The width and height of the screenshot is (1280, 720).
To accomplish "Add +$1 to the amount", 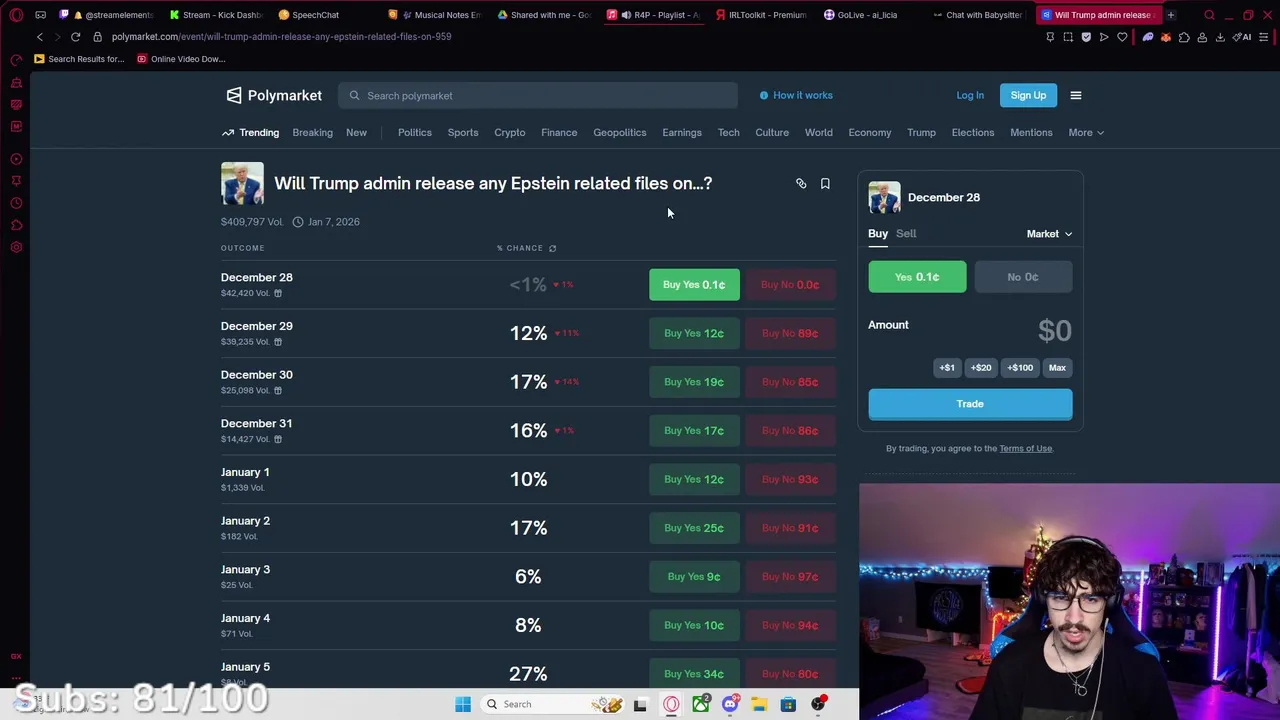I will click(947, 368).
